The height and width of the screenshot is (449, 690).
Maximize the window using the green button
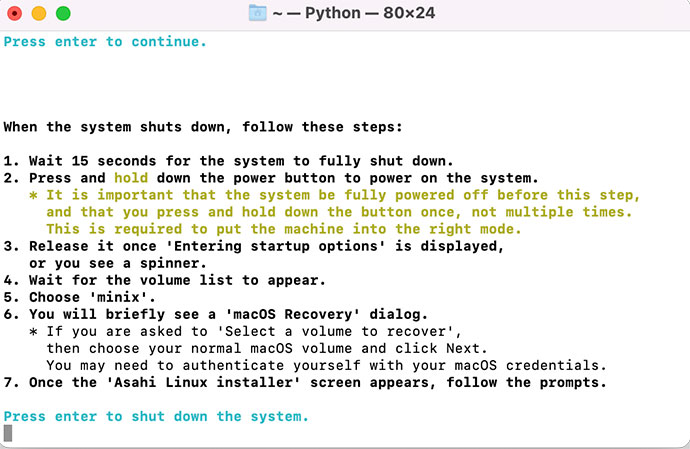pos(62,14)
